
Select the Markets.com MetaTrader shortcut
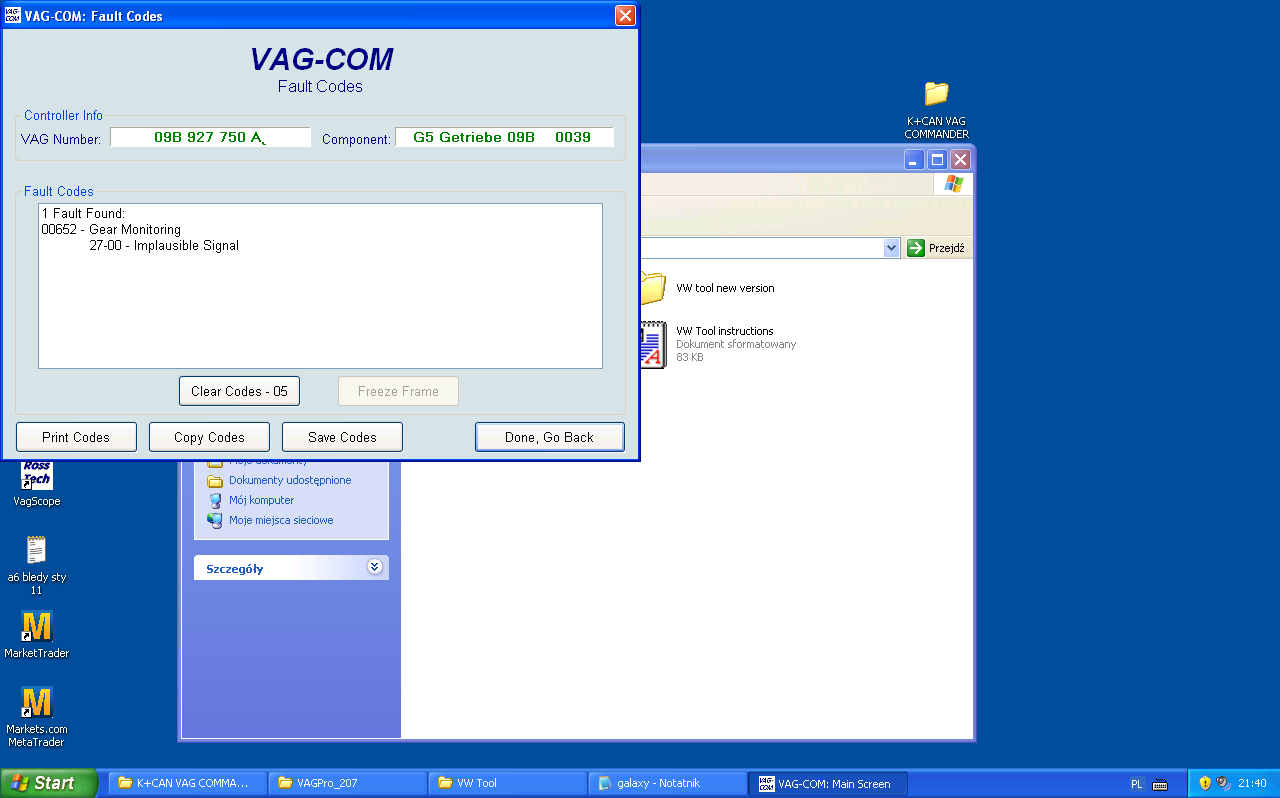[x=37, y=717]
